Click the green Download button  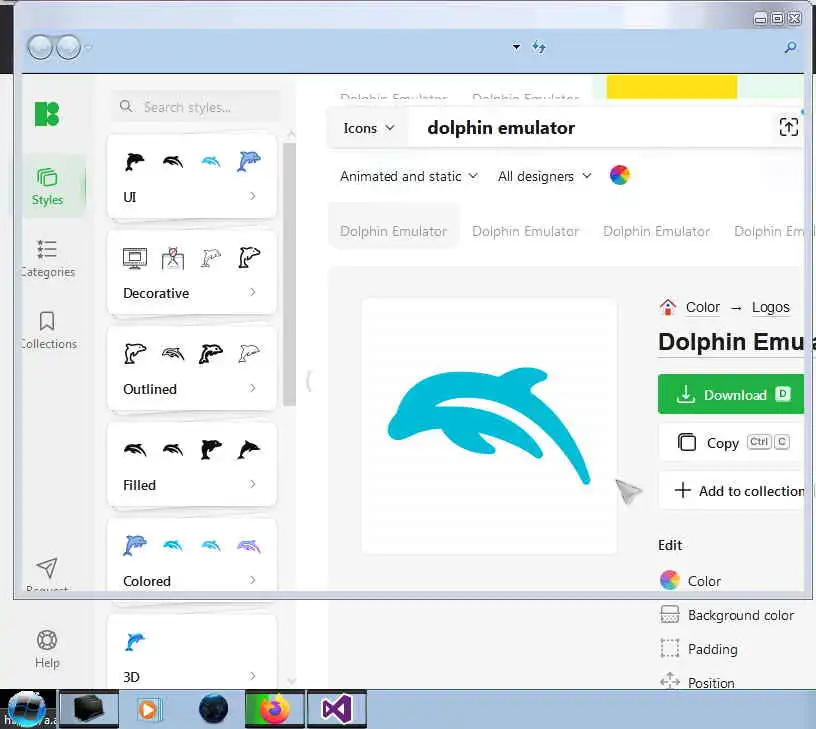point(731,394)
